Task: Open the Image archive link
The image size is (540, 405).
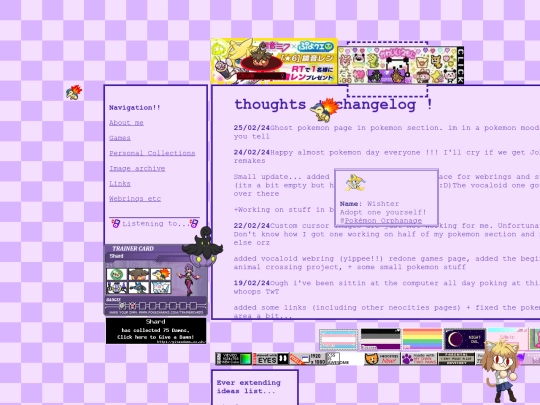Action: (137, 168)
